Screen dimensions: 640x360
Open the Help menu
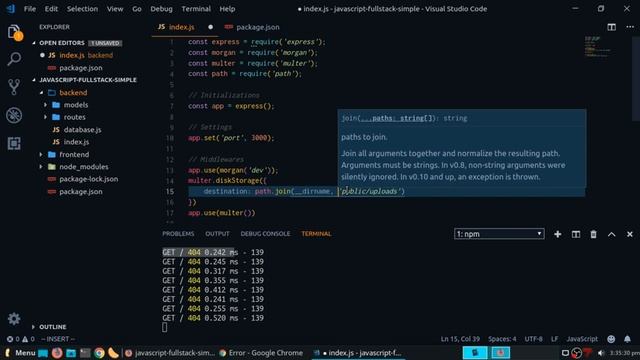point(227,9)
